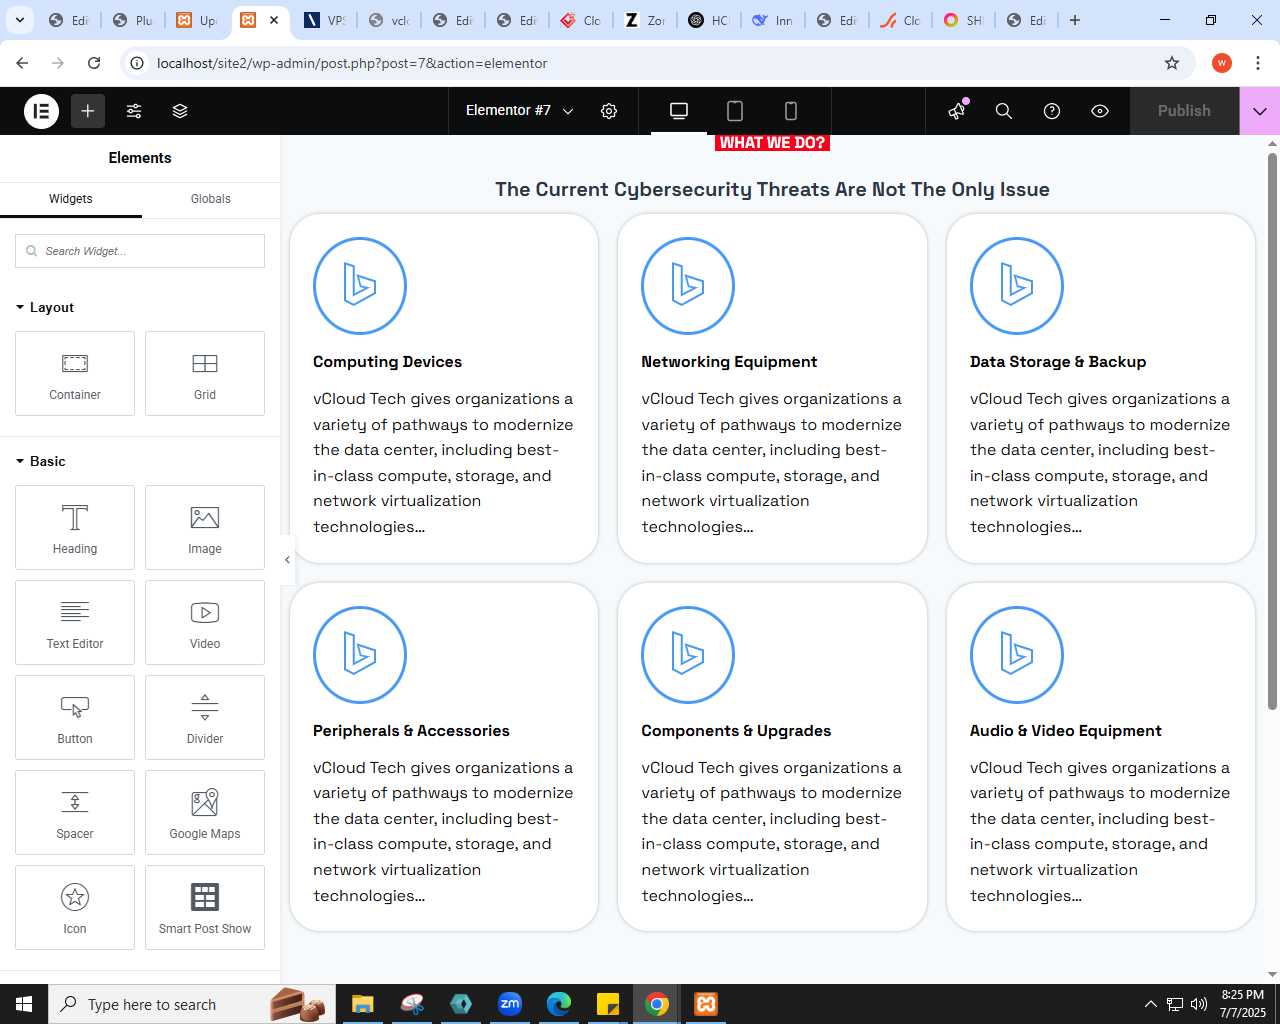Open the Windows Start menu
The image size is (1280, 1024).
click(24, 1004)
